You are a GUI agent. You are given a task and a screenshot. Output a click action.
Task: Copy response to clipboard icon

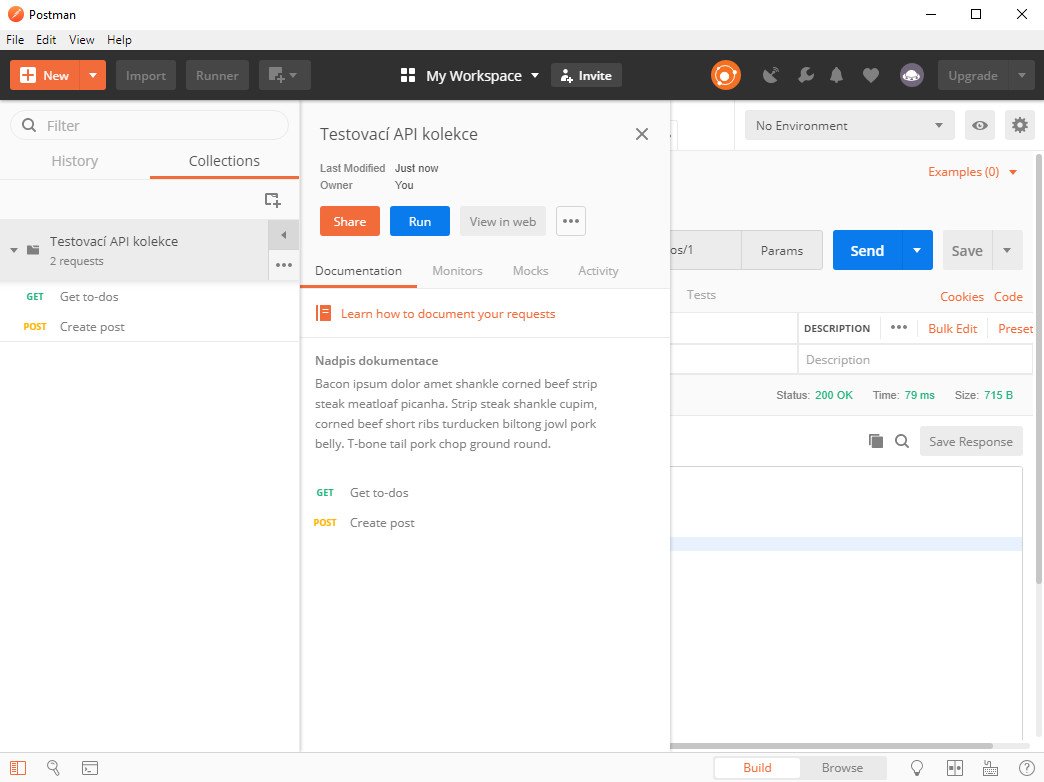coord(876,441)
